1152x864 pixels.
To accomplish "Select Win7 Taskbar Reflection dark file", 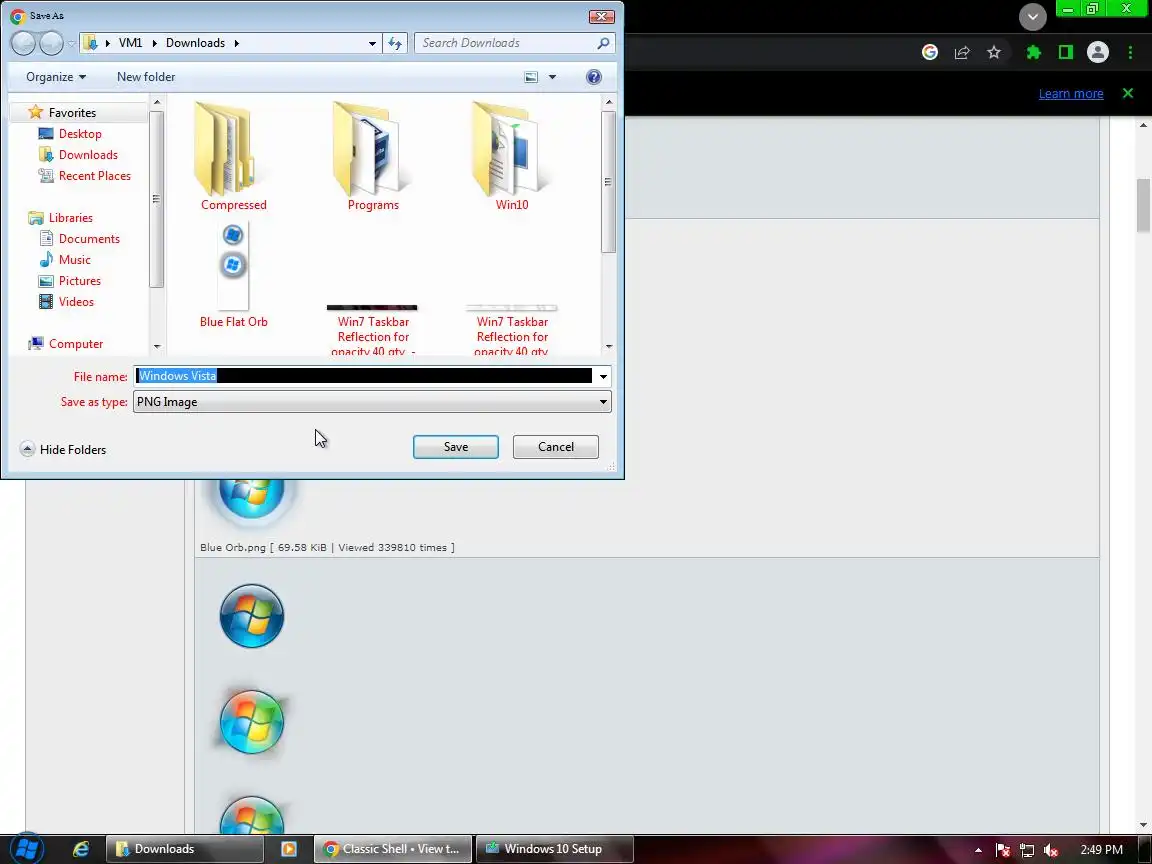I will pyautogui.click(x=372, y=329).
